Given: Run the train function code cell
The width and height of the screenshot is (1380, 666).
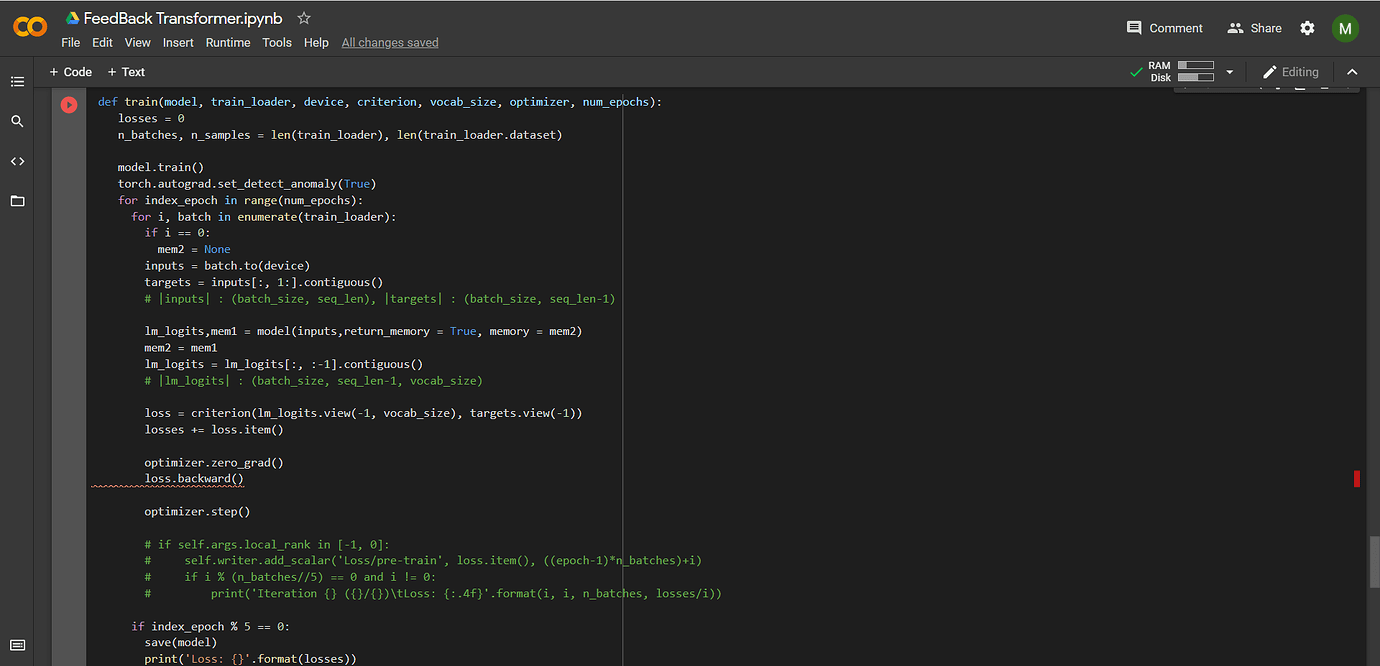Looking at the screenshot, I should (x=69, y=104).
